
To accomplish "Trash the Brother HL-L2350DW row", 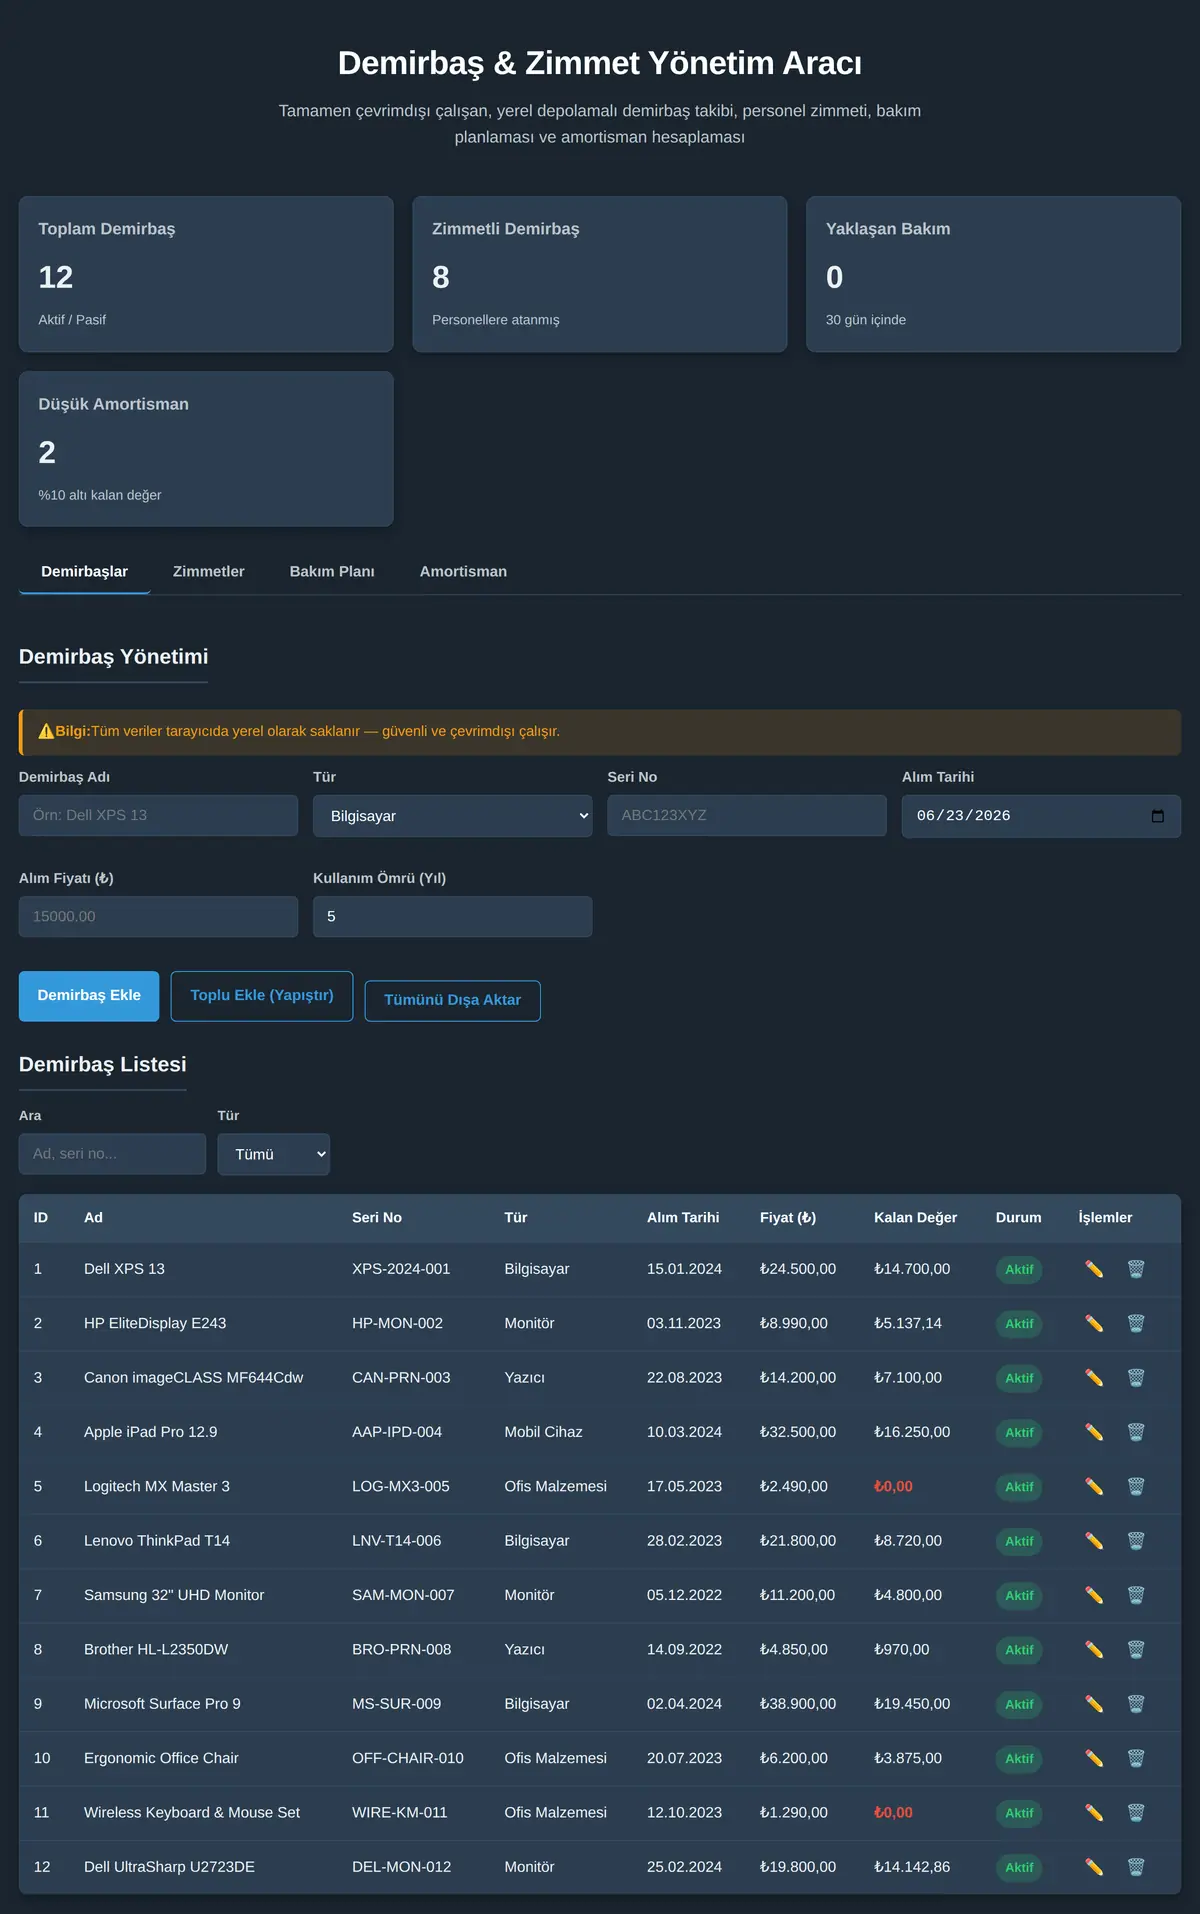I will click(x=1136, y=1650).
